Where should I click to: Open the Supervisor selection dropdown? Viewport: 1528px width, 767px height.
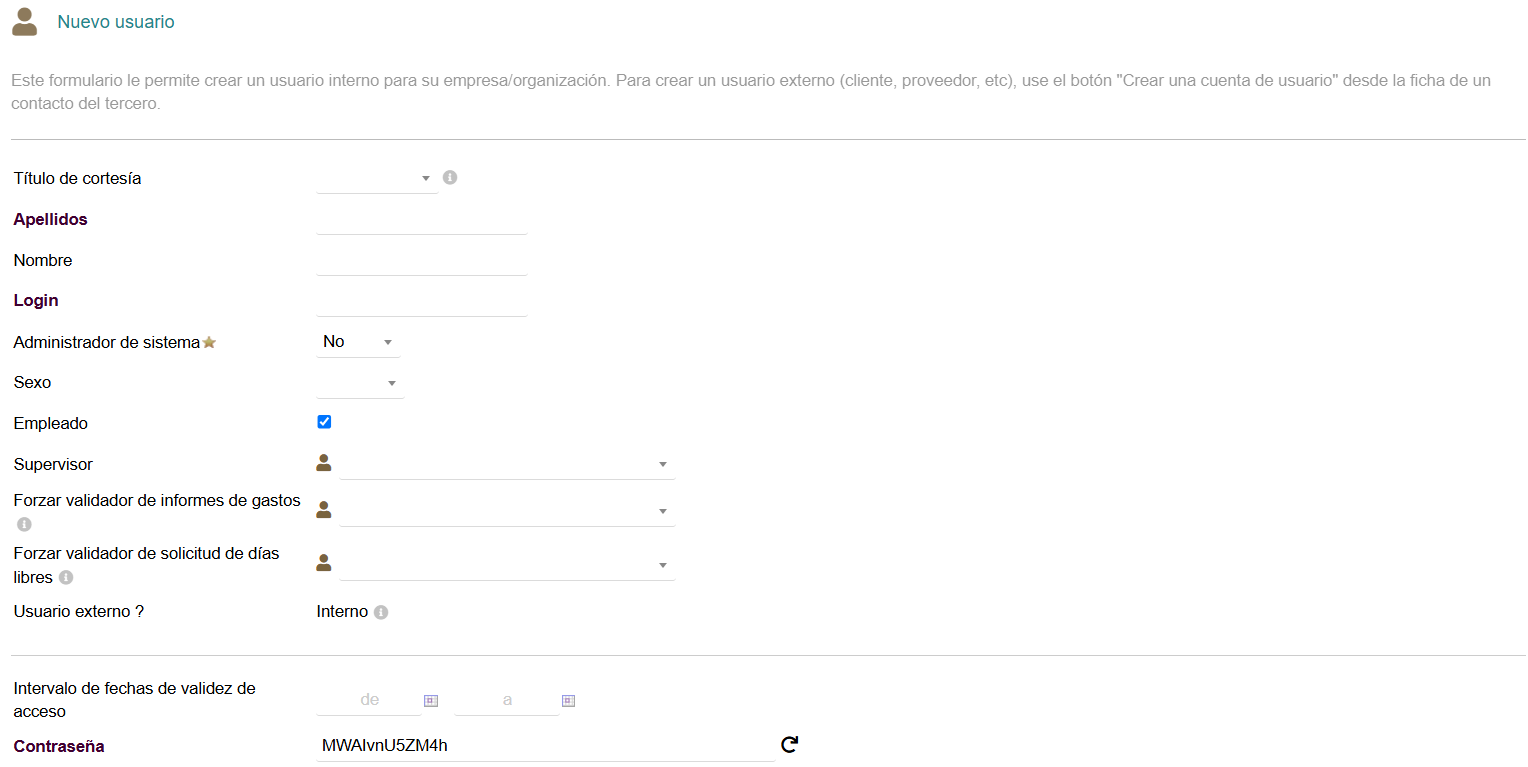pyautogui.click(x=507, y=465)
